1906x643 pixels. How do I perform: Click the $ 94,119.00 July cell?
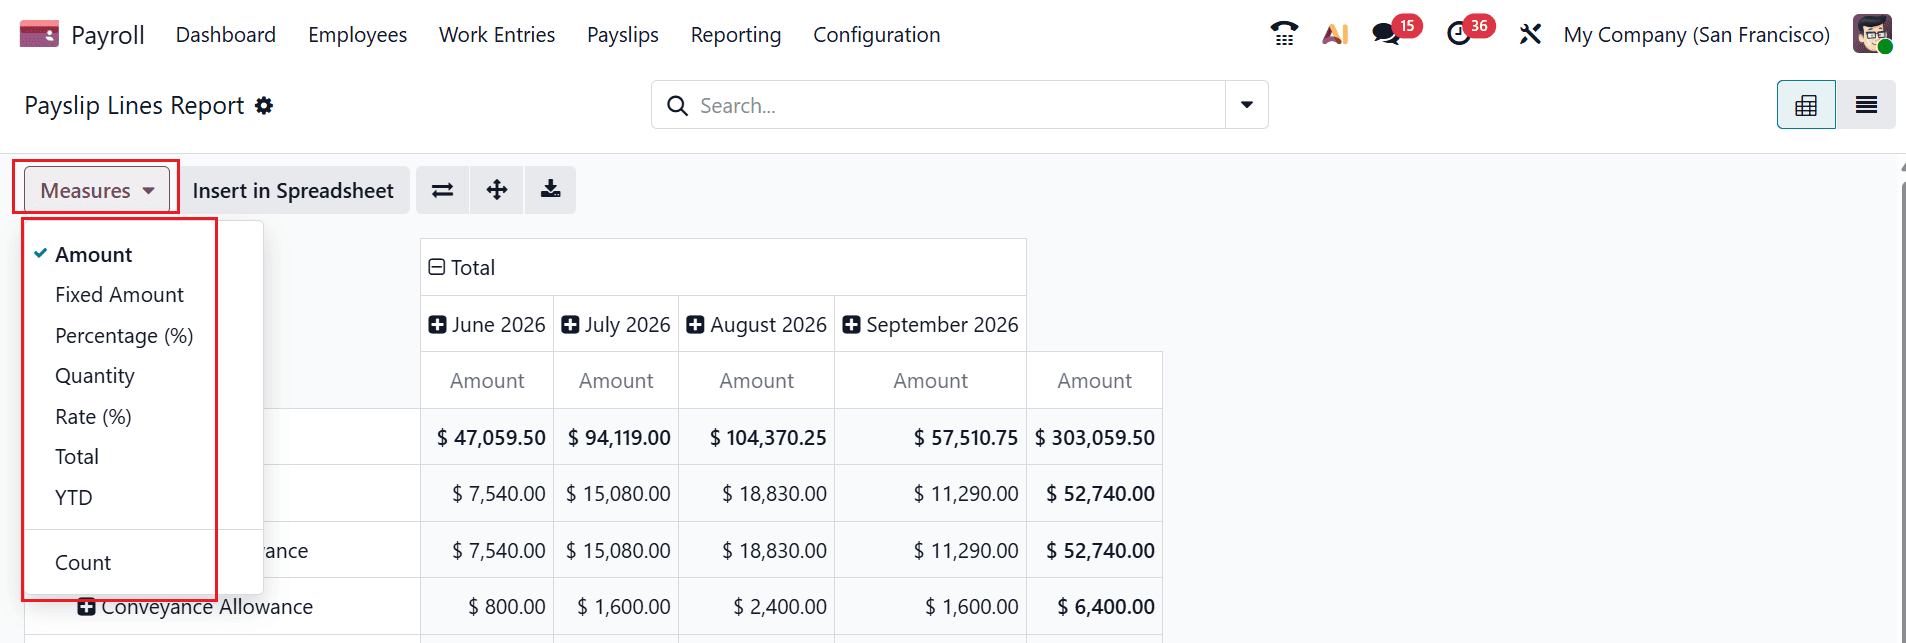(616, 437)
